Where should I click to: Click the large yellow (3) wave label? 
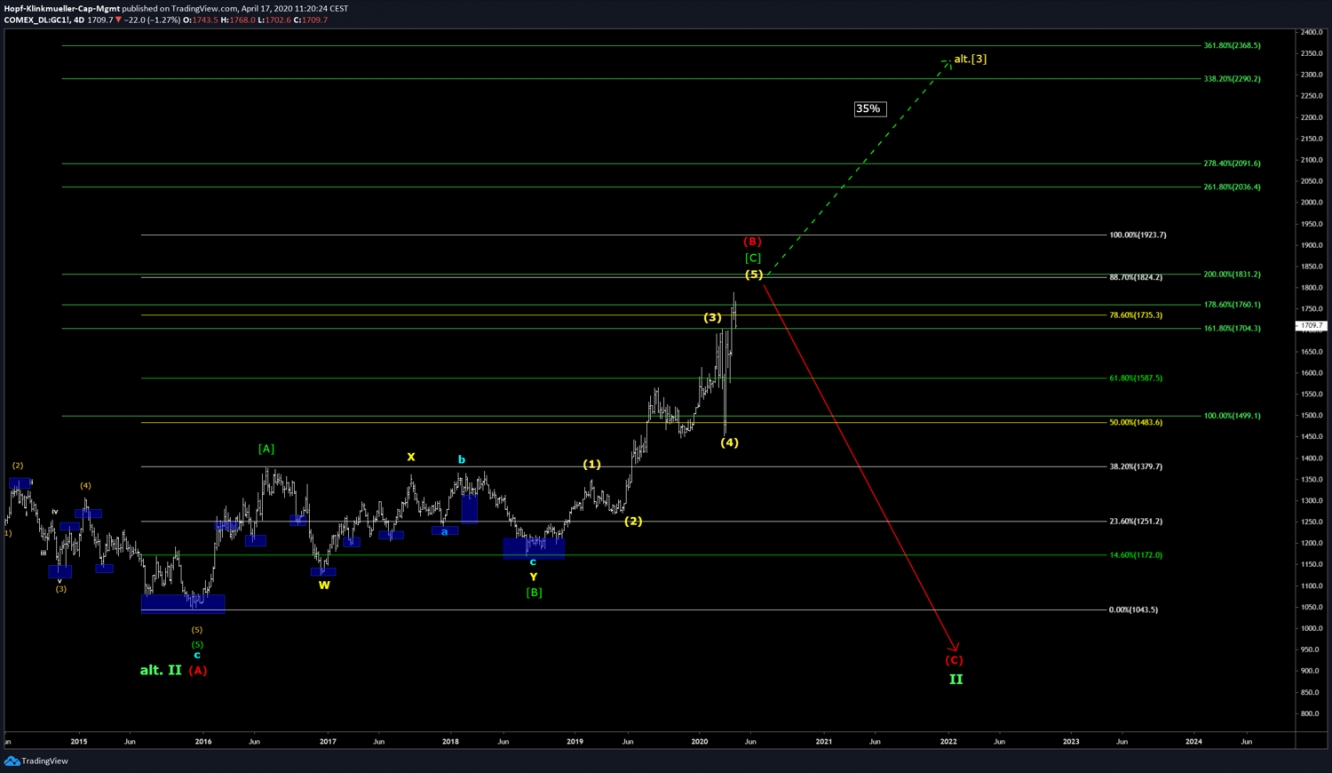pos(712,317)
